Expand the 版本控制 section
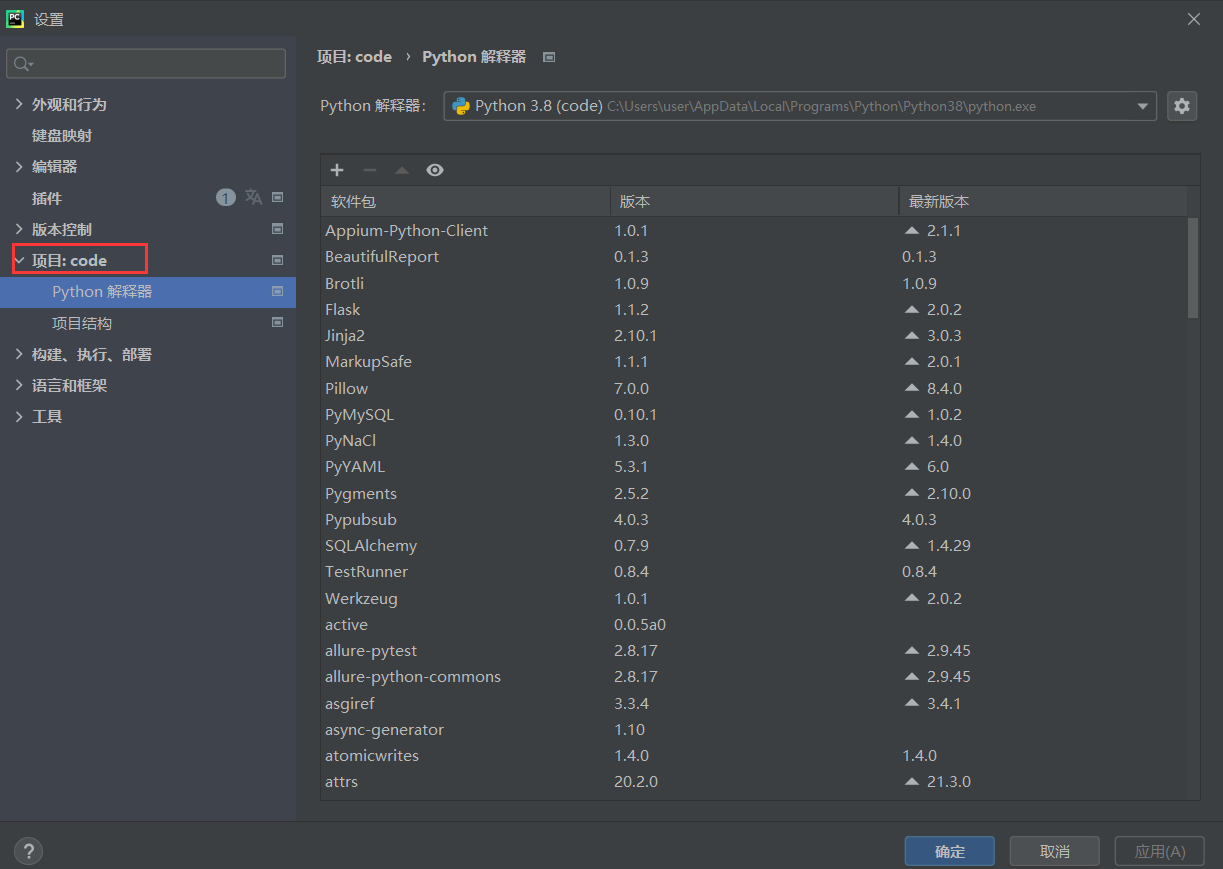 click(19, 229)
